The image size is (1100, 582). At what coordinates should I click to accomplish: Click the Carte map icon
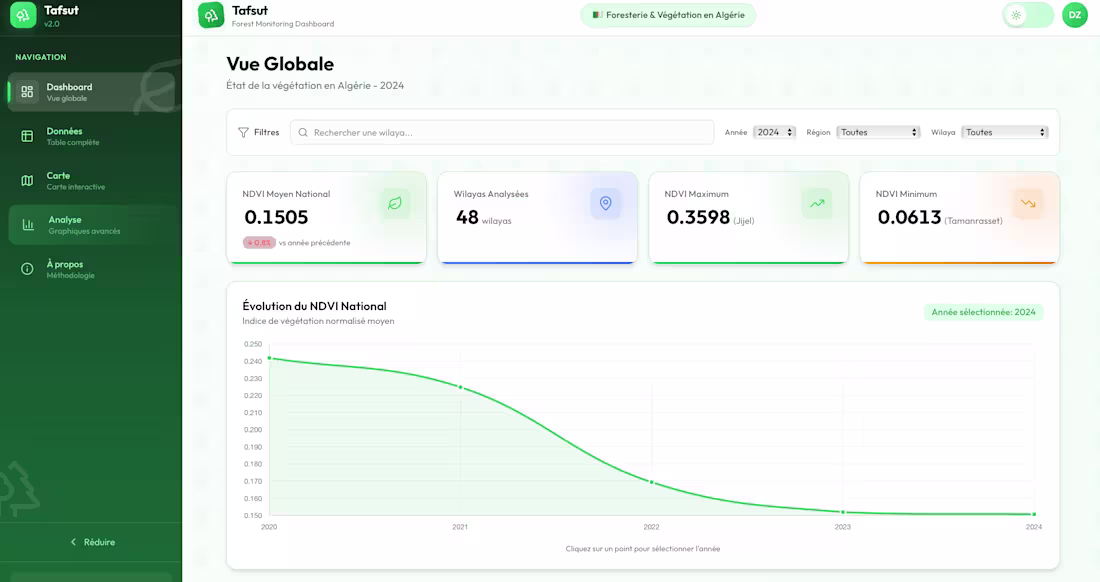click(27, 181)
